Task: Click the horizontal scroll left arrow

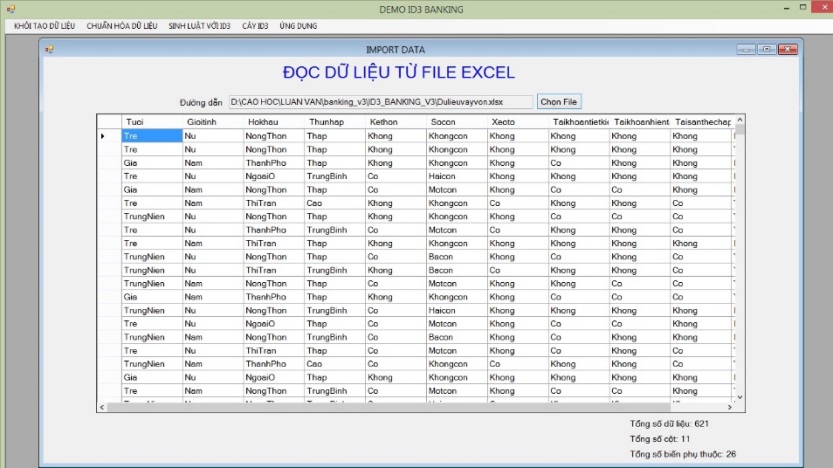Action: point(102,407)
